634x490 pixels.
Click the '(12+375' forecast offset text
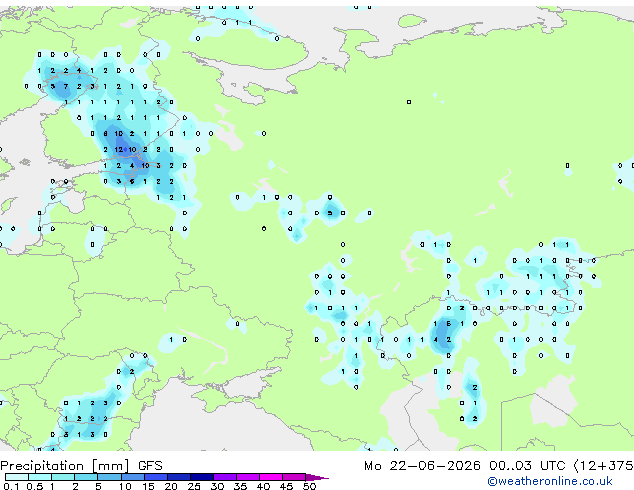(x=603, y=466)
